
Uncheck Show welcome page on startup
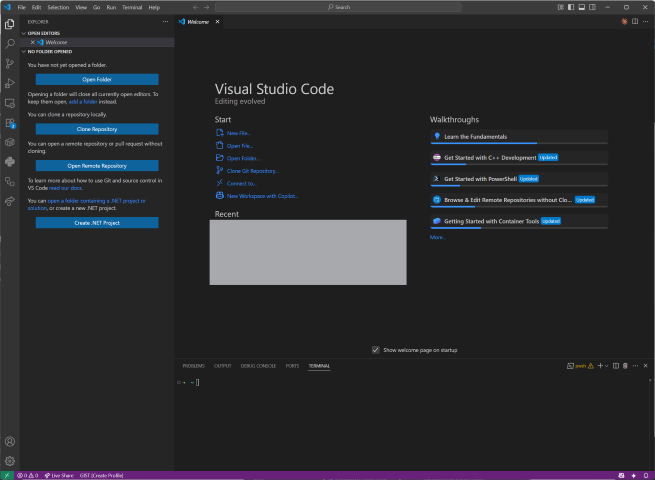[376, 350]
